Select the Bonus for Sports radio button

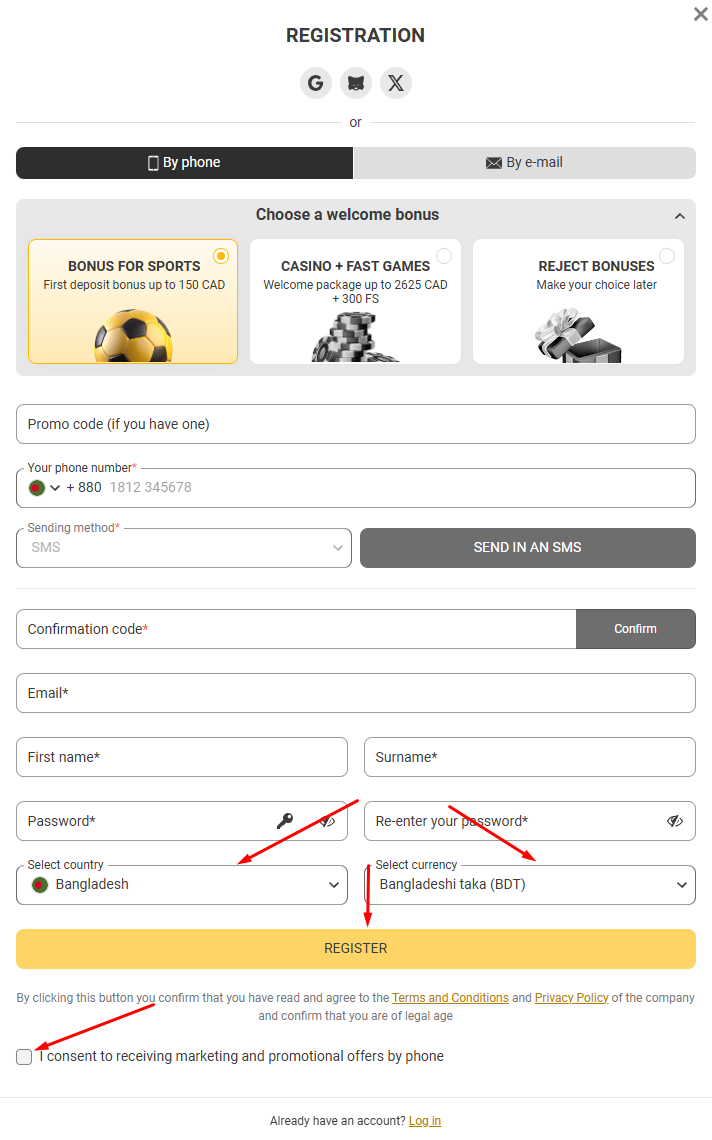(x=221, y=256)
